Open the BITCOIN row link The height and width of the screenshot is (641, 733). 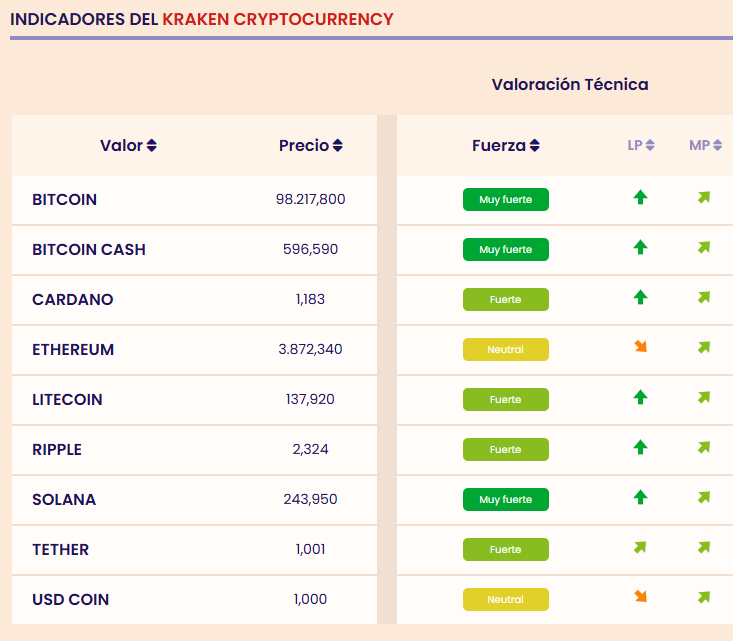pyautogui.click(x=65, y=200)
